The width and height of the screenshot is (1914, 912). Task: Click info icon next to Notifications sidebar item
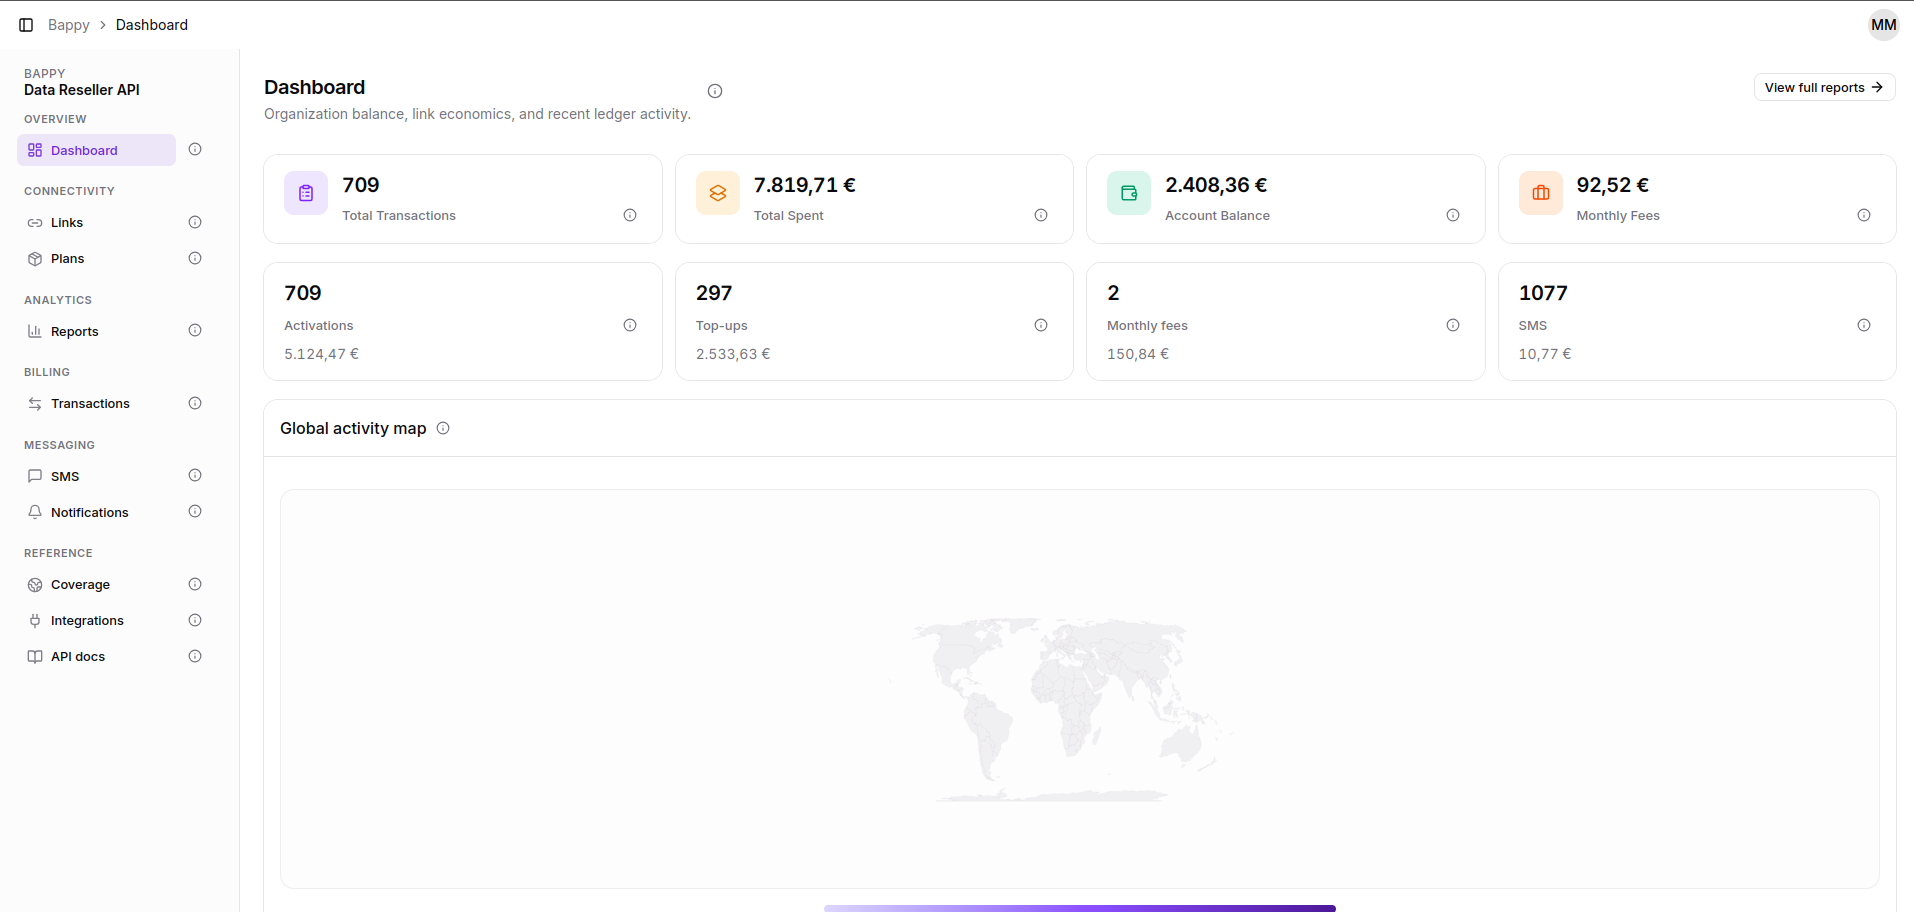point(195,512)
